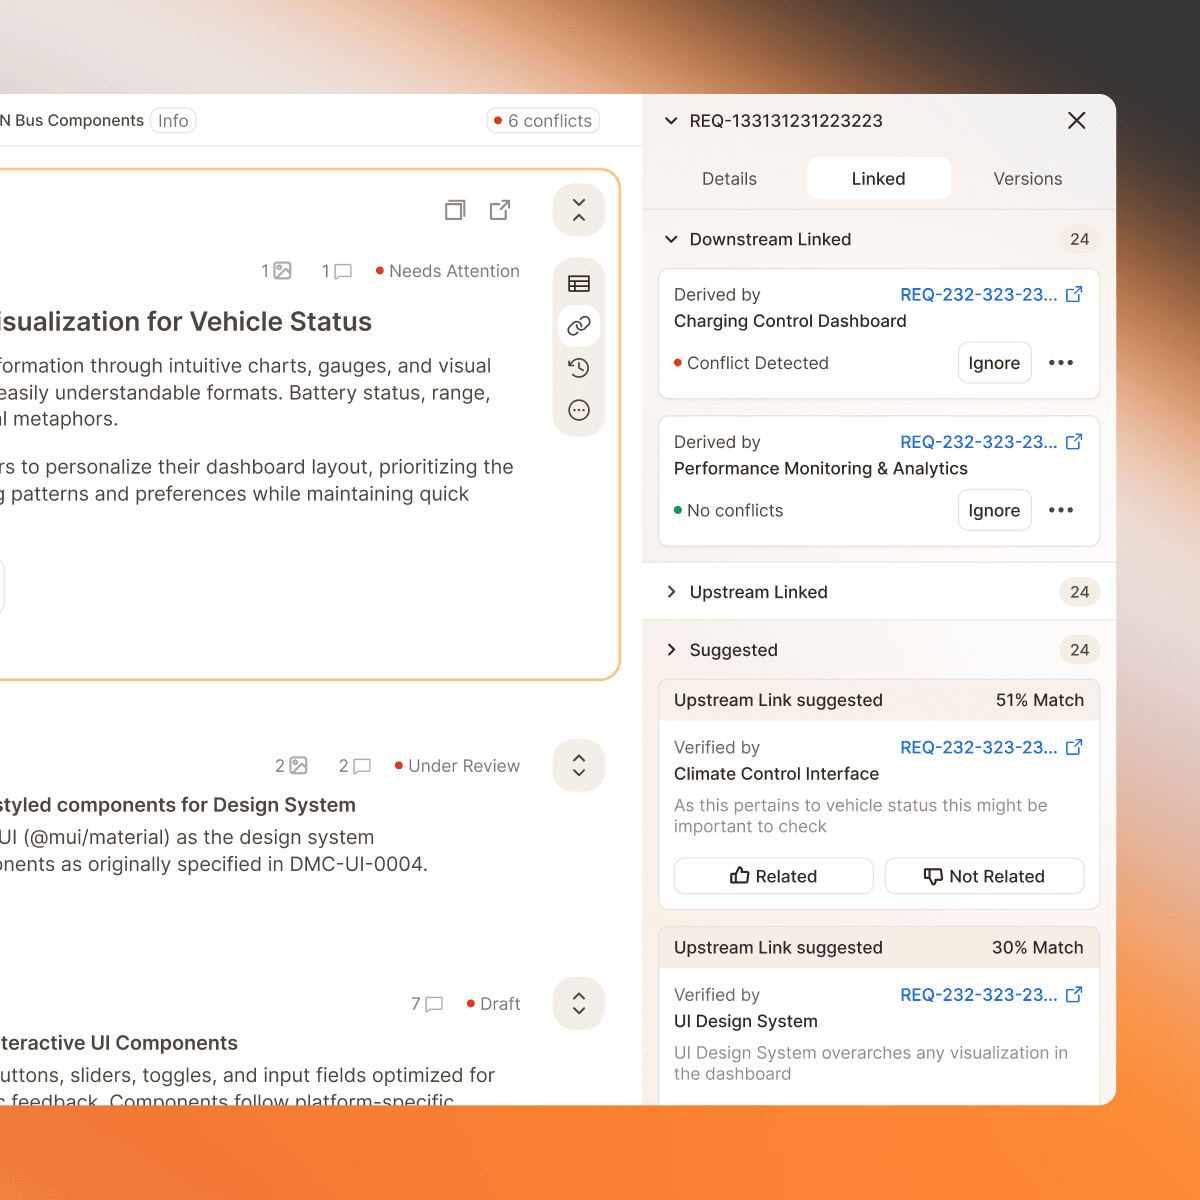Click the Conflict Detected status text
This screenshot has width=1200, height=1200.
coord(758,363)
